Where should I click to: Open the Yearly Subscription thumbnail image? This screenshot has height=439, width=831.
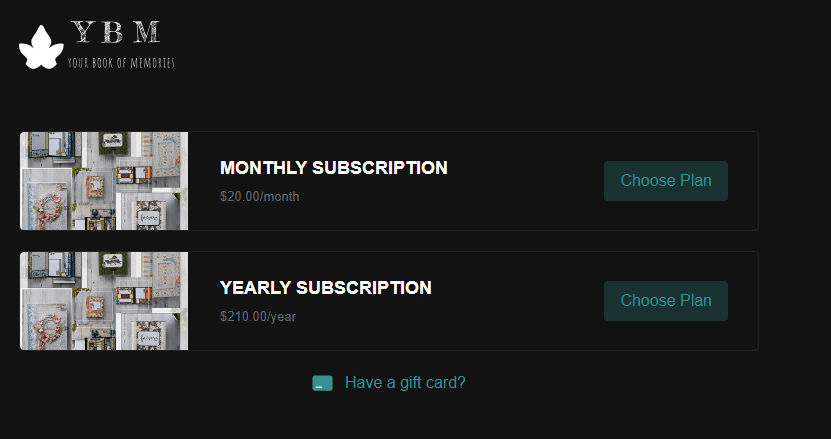click(104, 301)
